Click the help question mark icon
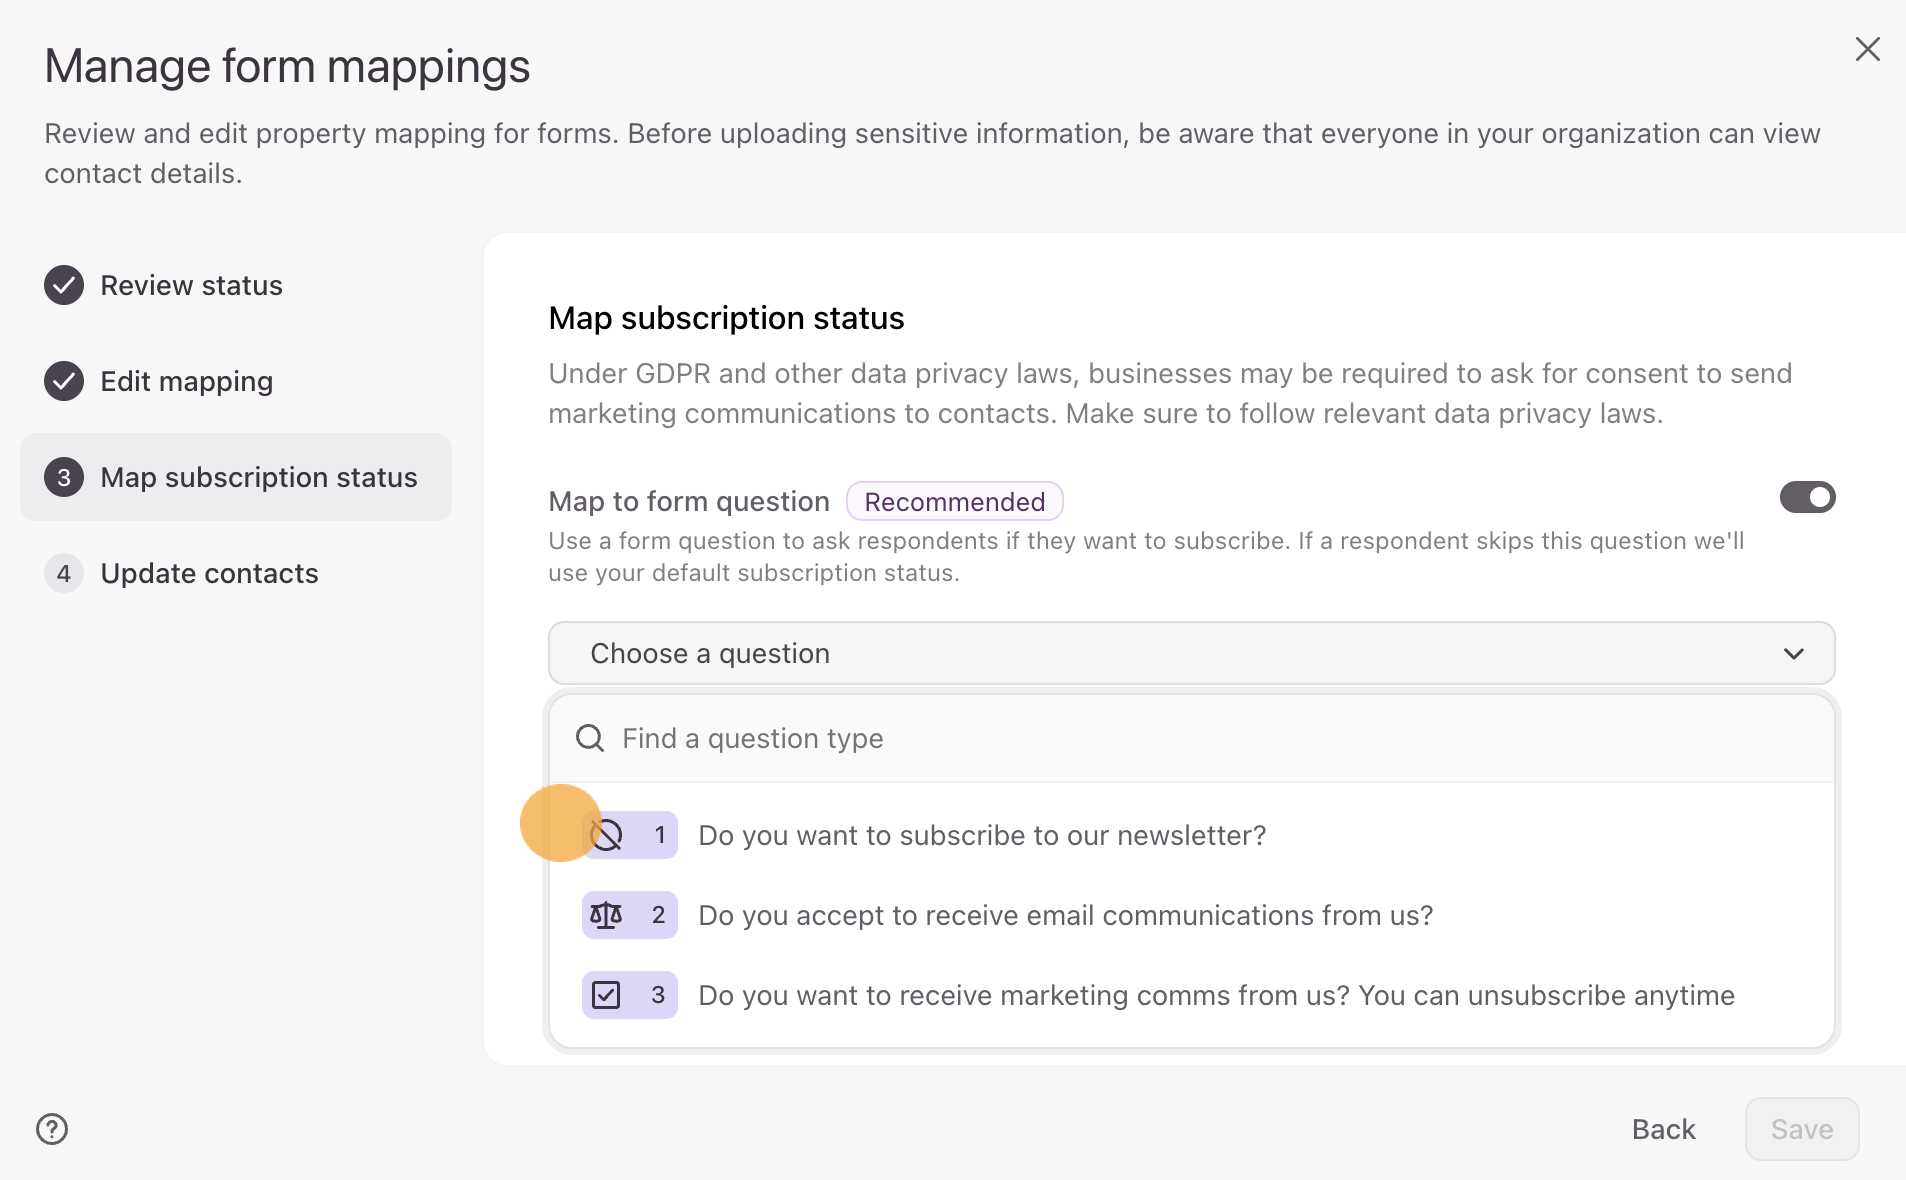Screen dimensions: 1906x1180 click(52, 1129)
